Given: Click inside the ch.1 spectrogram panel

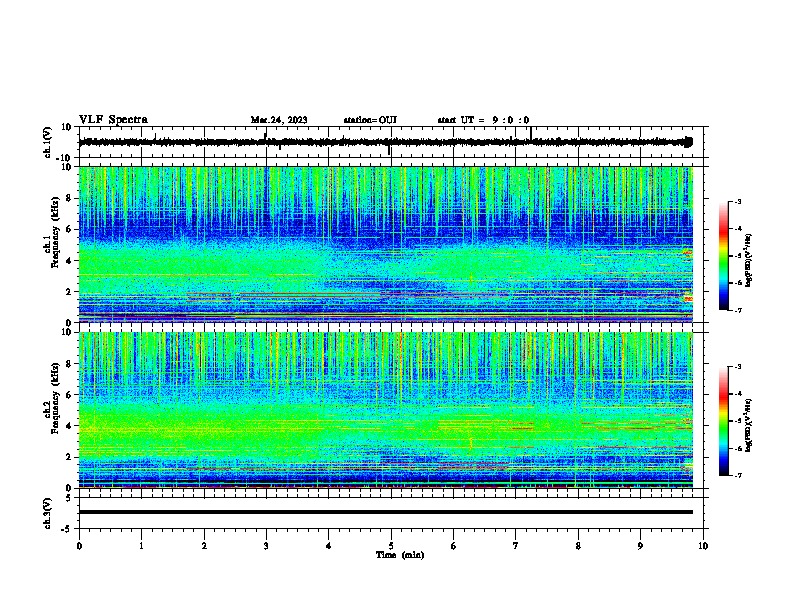Looking at the screenshot, I should point(386,244).
